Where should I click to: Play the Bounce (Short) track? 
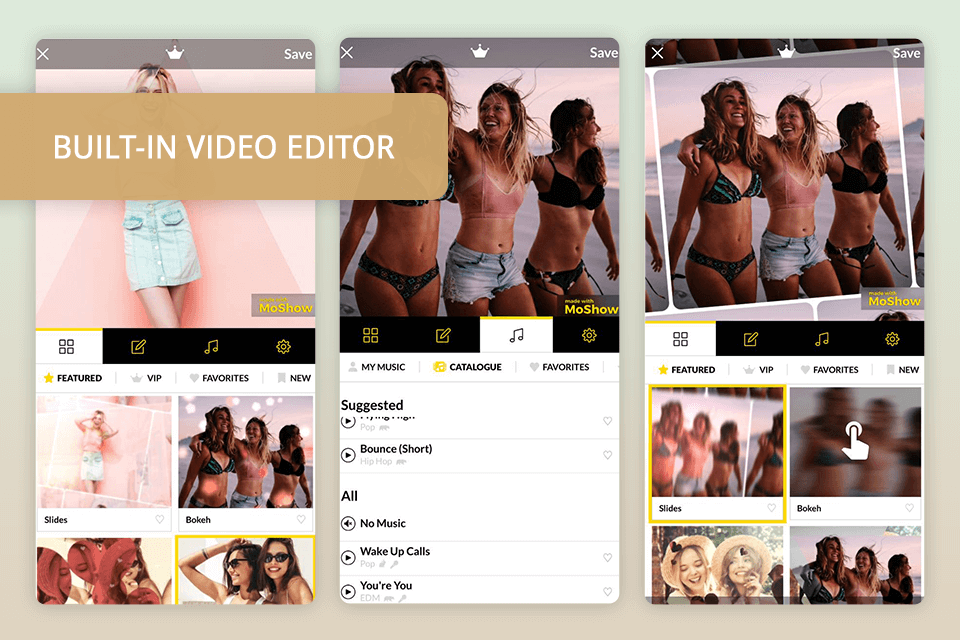click(348, 455)
